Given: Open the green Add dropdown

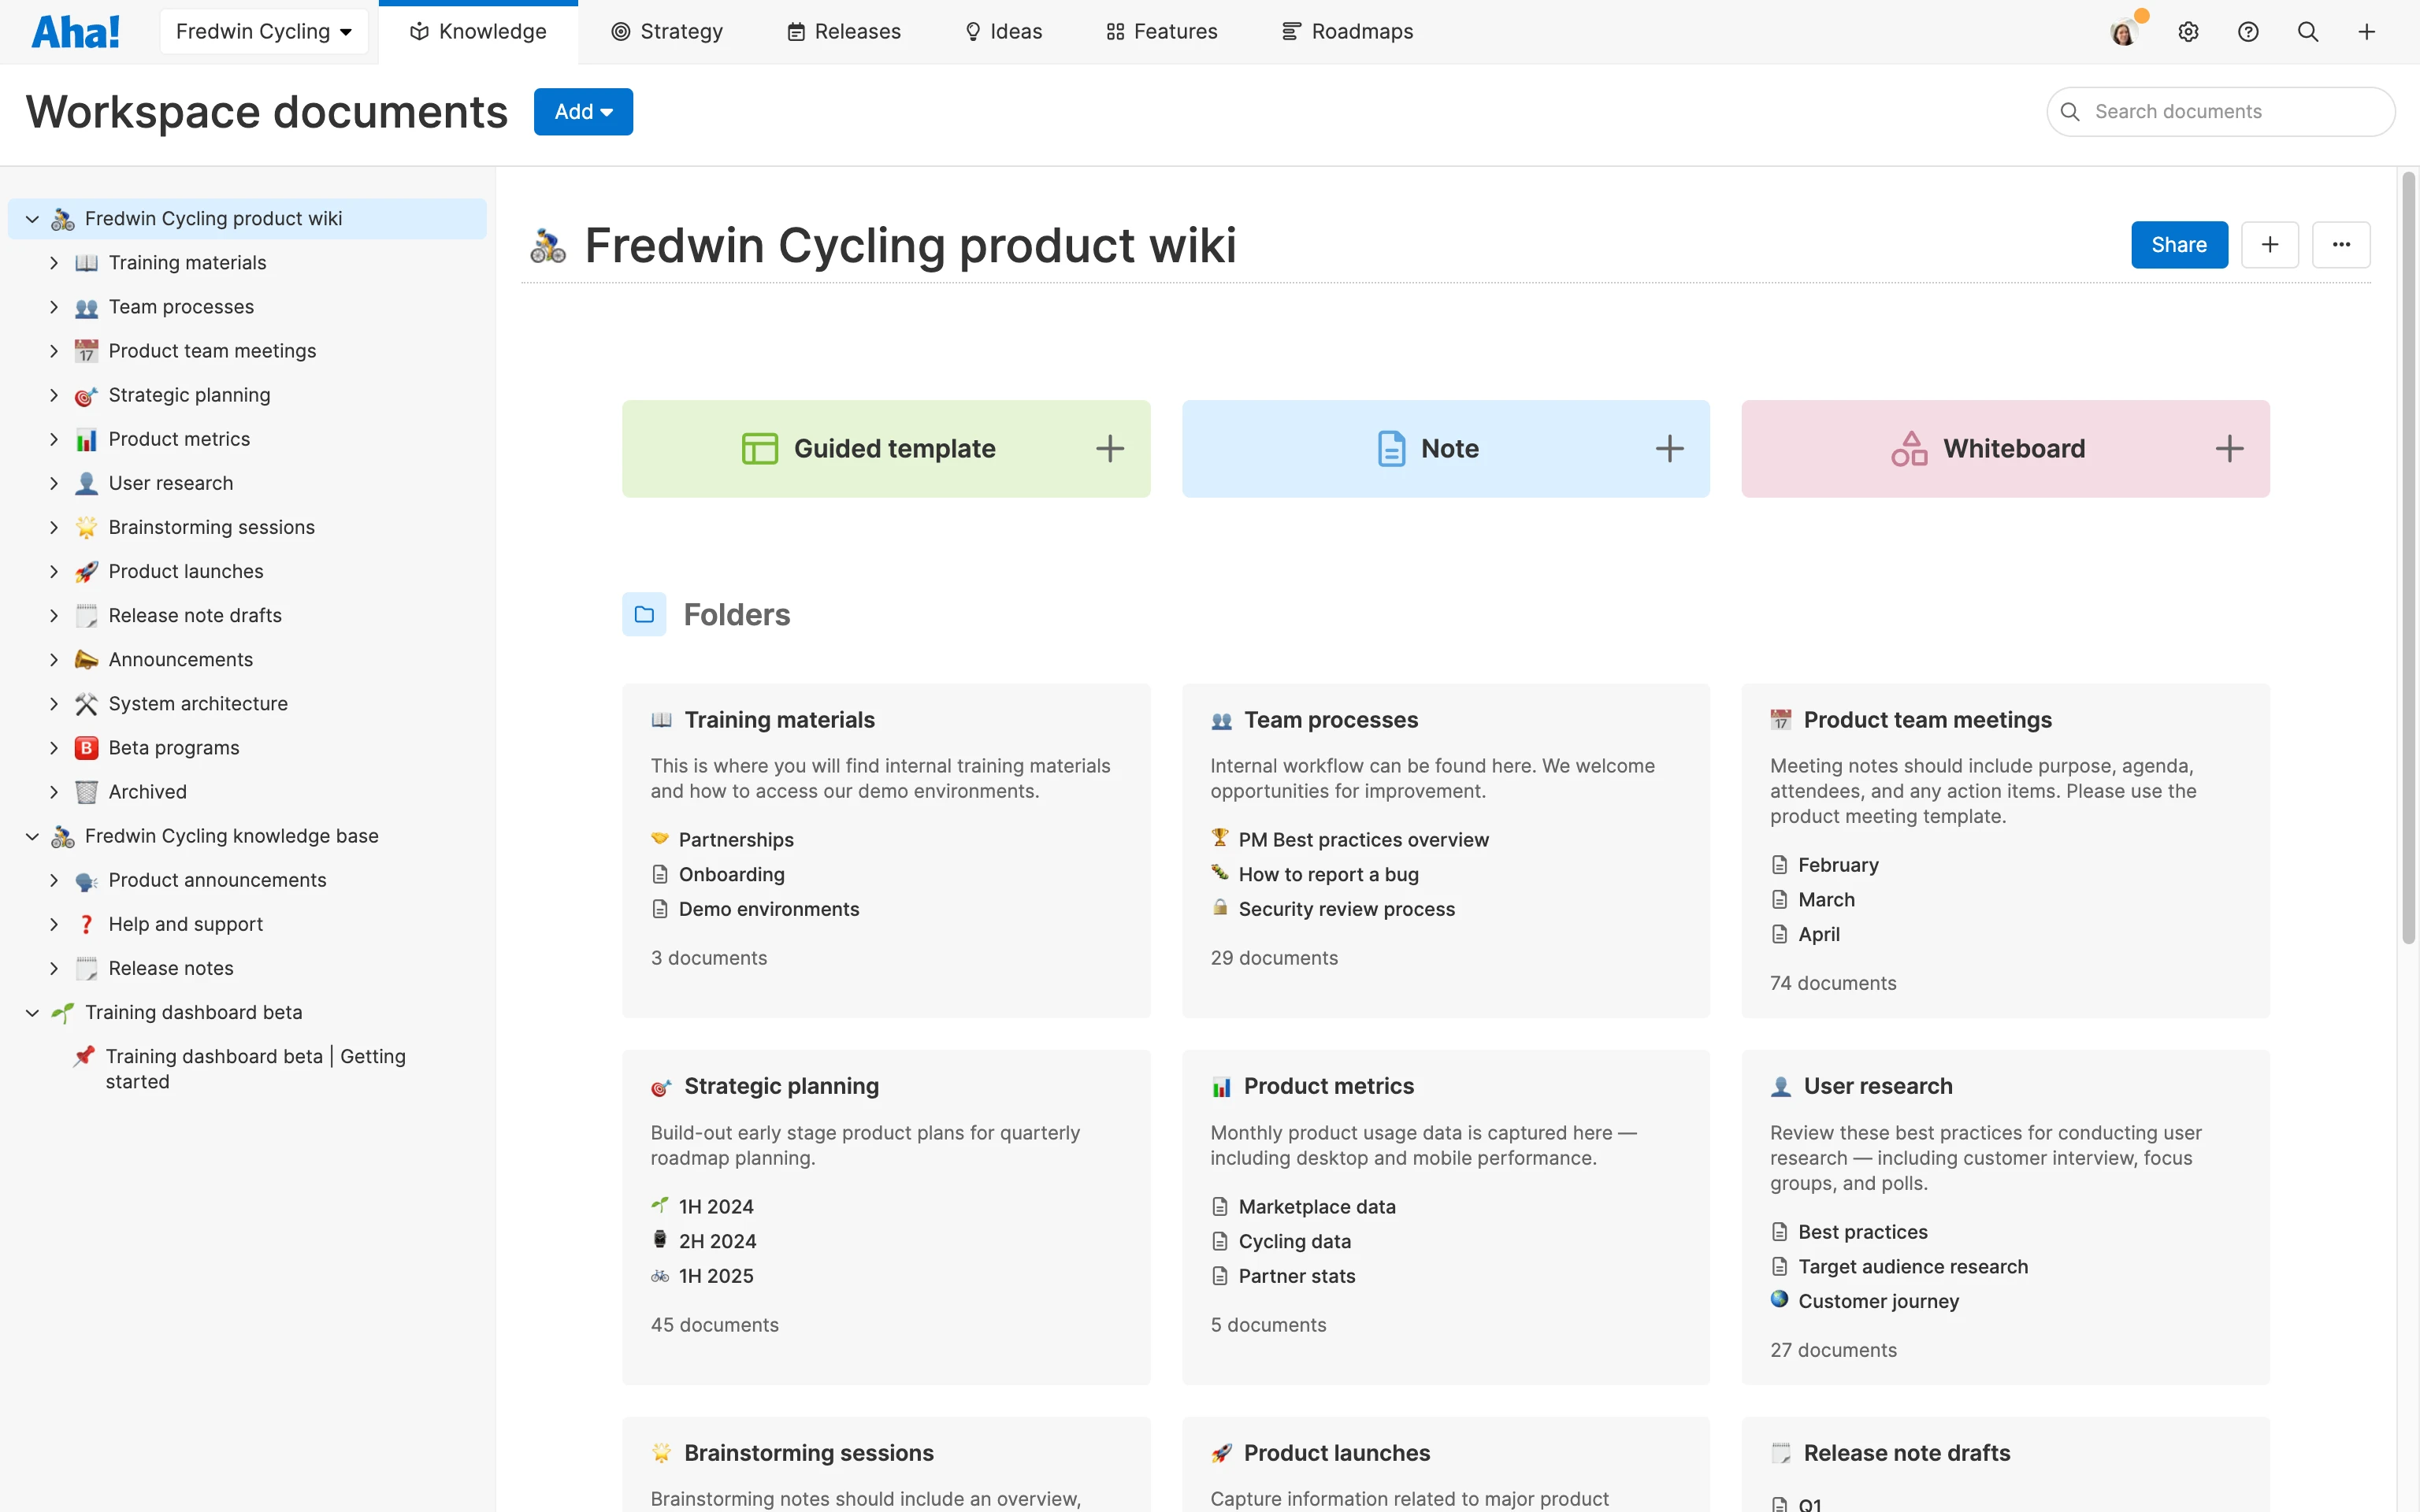Looking at the screenshot, I should 583,111.
